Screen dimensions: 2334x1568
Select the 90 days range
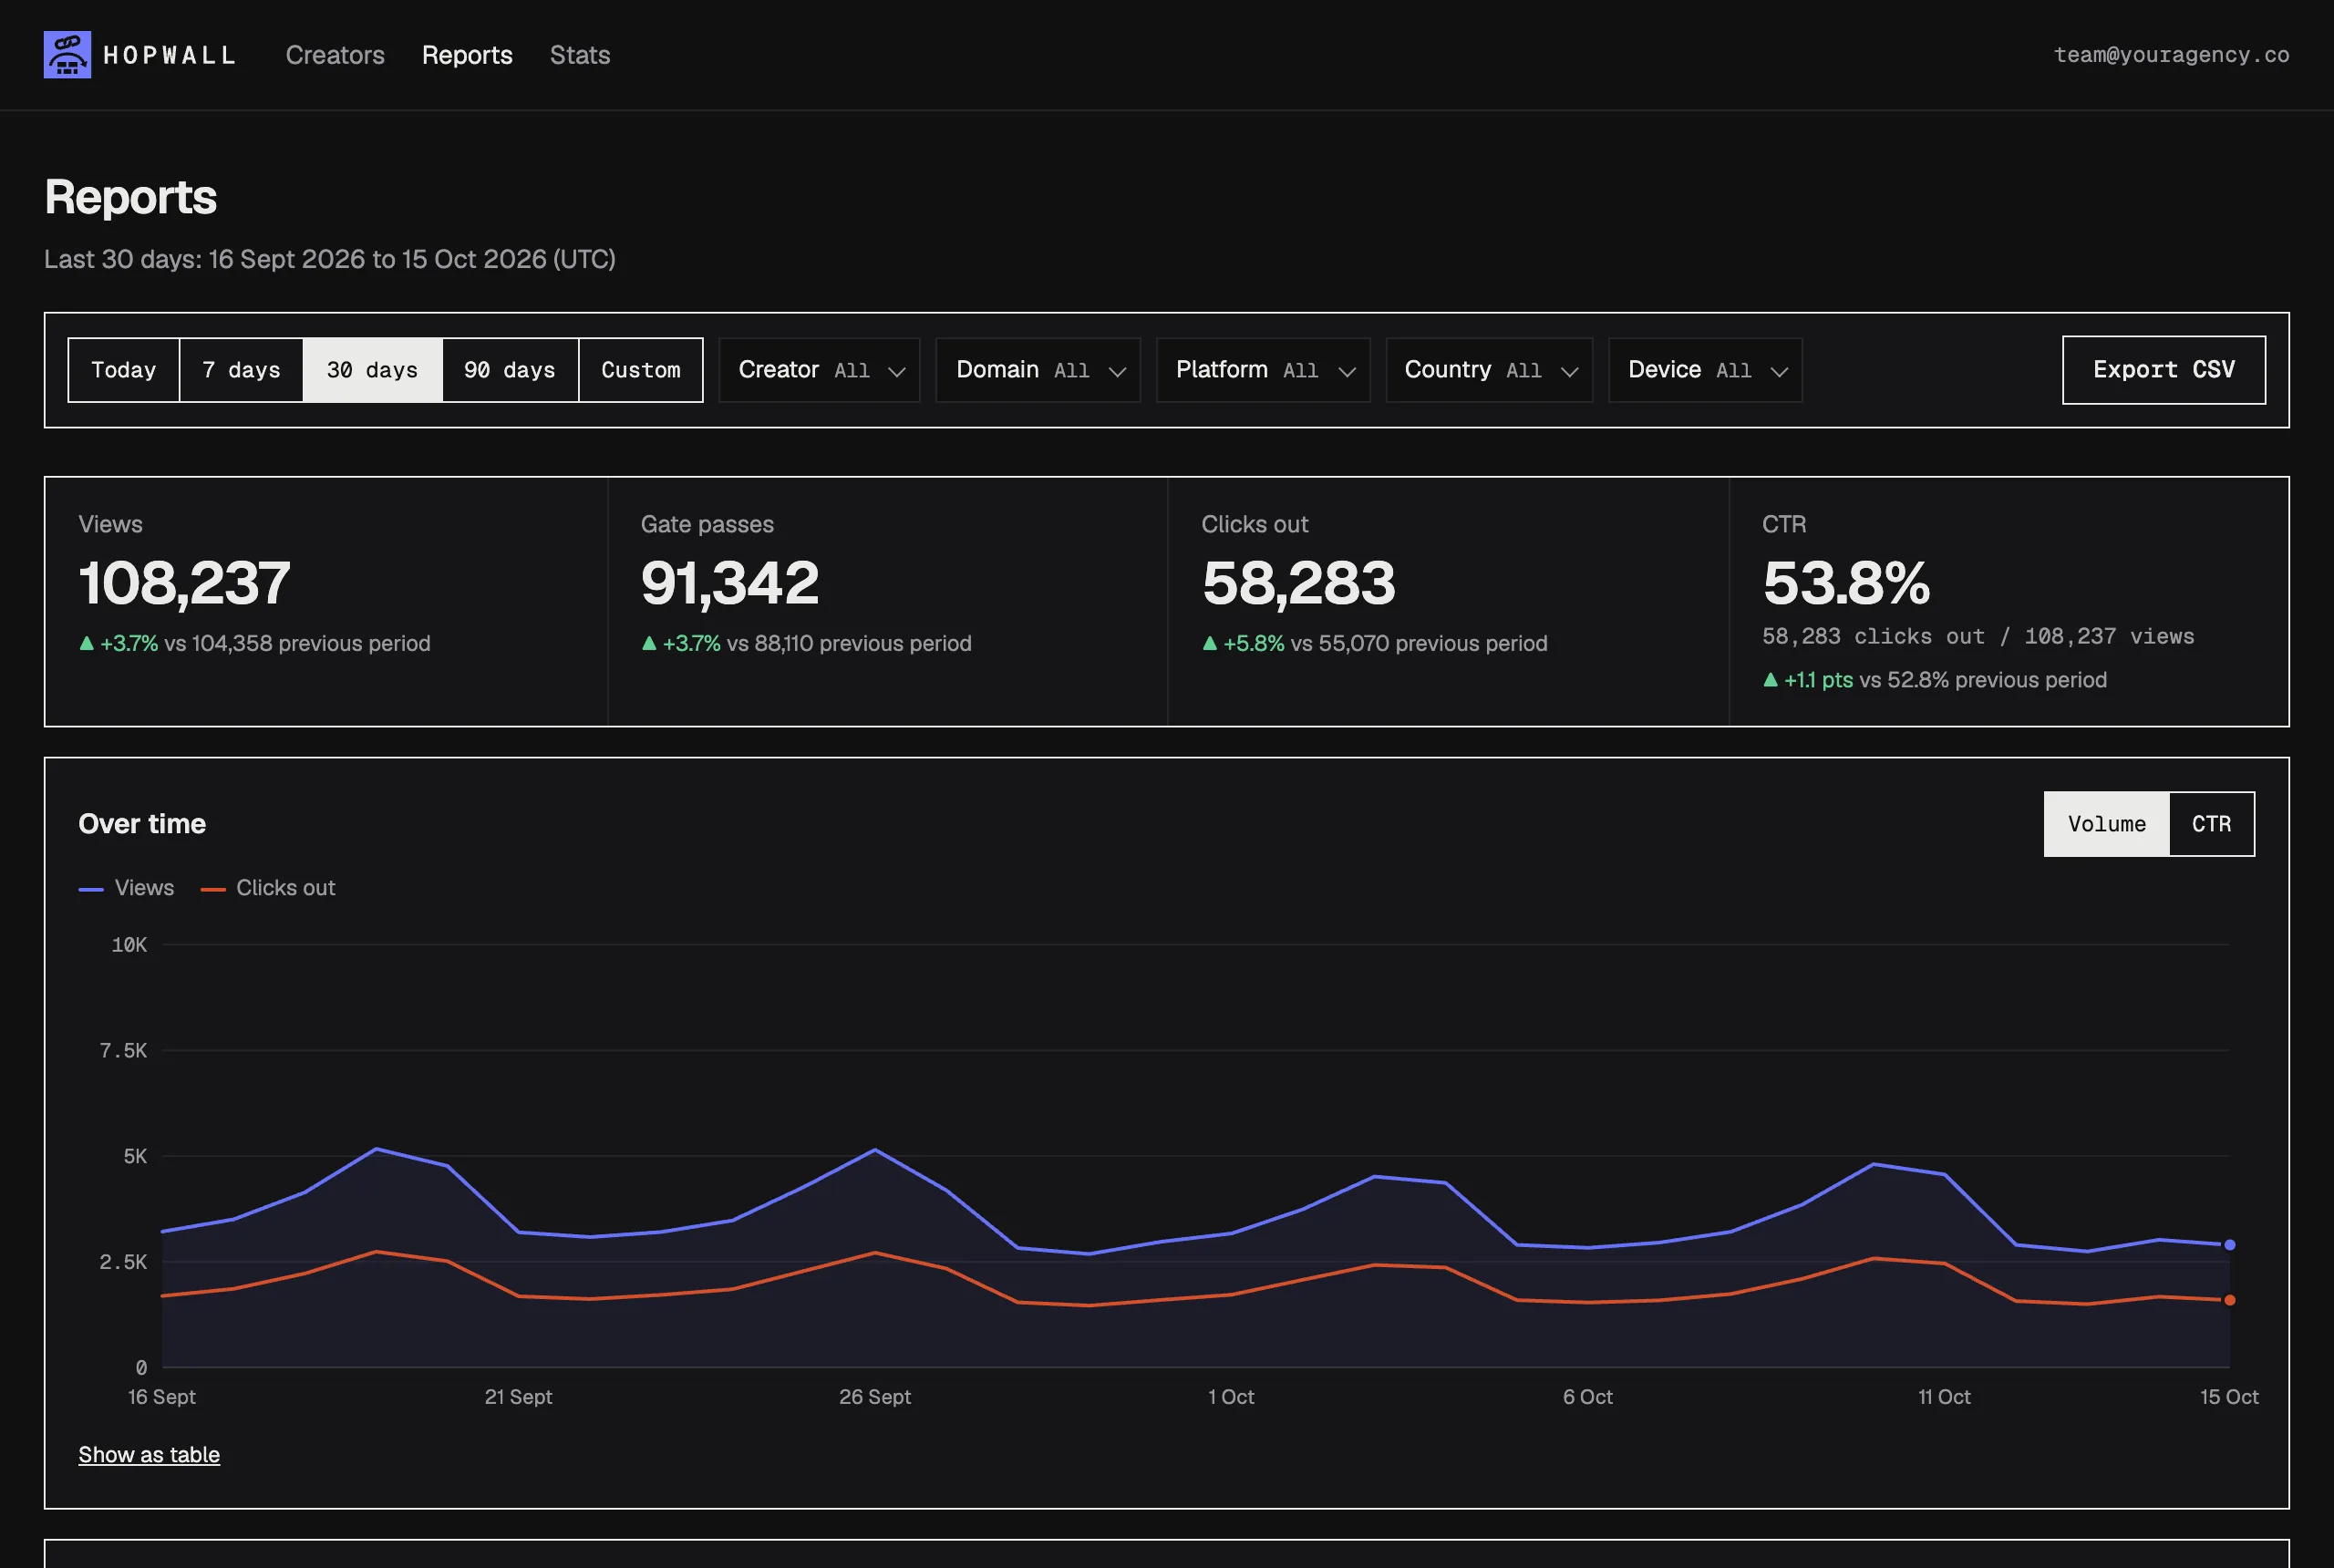[510, 370]
